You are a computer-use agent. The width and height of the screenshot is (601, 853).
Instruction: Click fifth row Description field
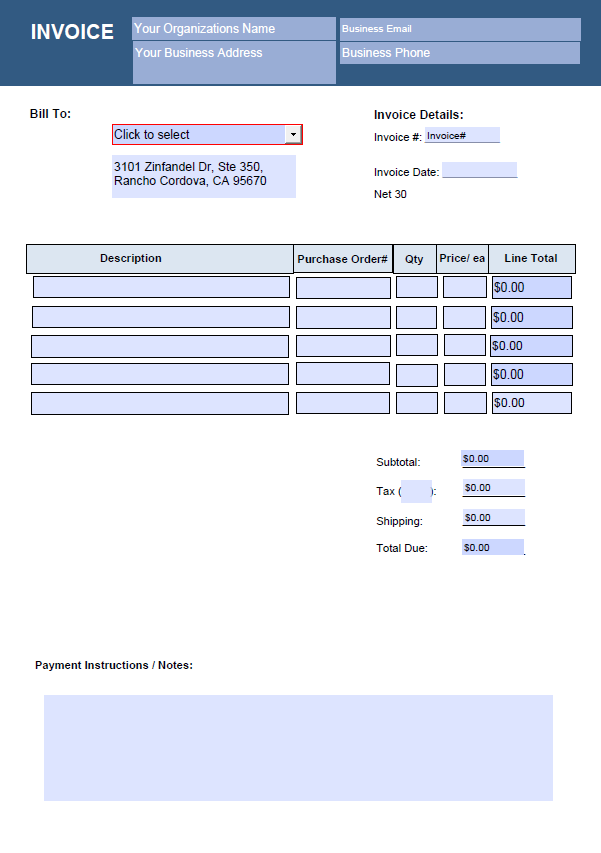(x=160, y=404)
